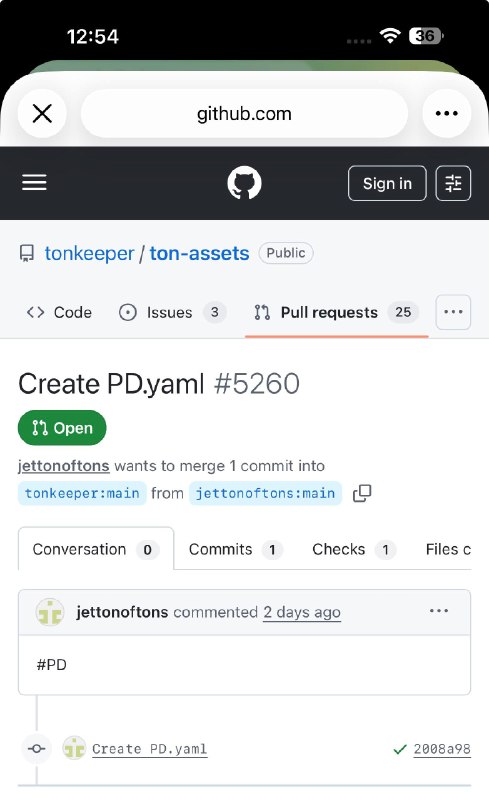
Task: Copy the jettonoftons:main branch name
Action: 362,493
